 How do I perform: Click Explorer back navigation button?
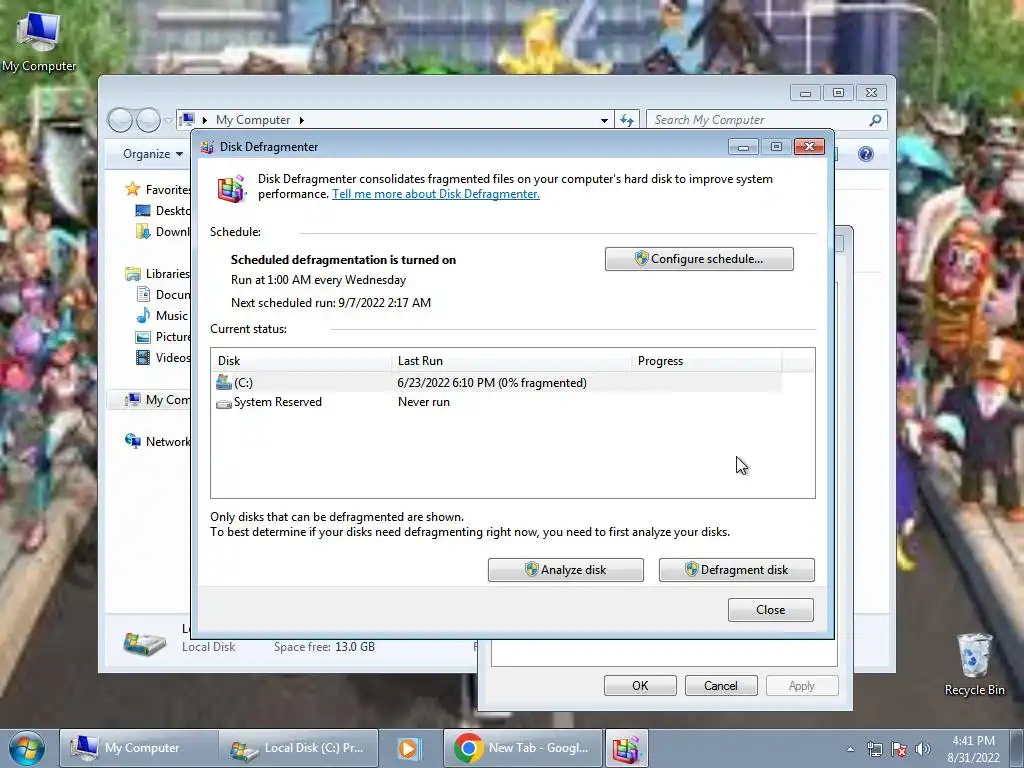point(120,120)
